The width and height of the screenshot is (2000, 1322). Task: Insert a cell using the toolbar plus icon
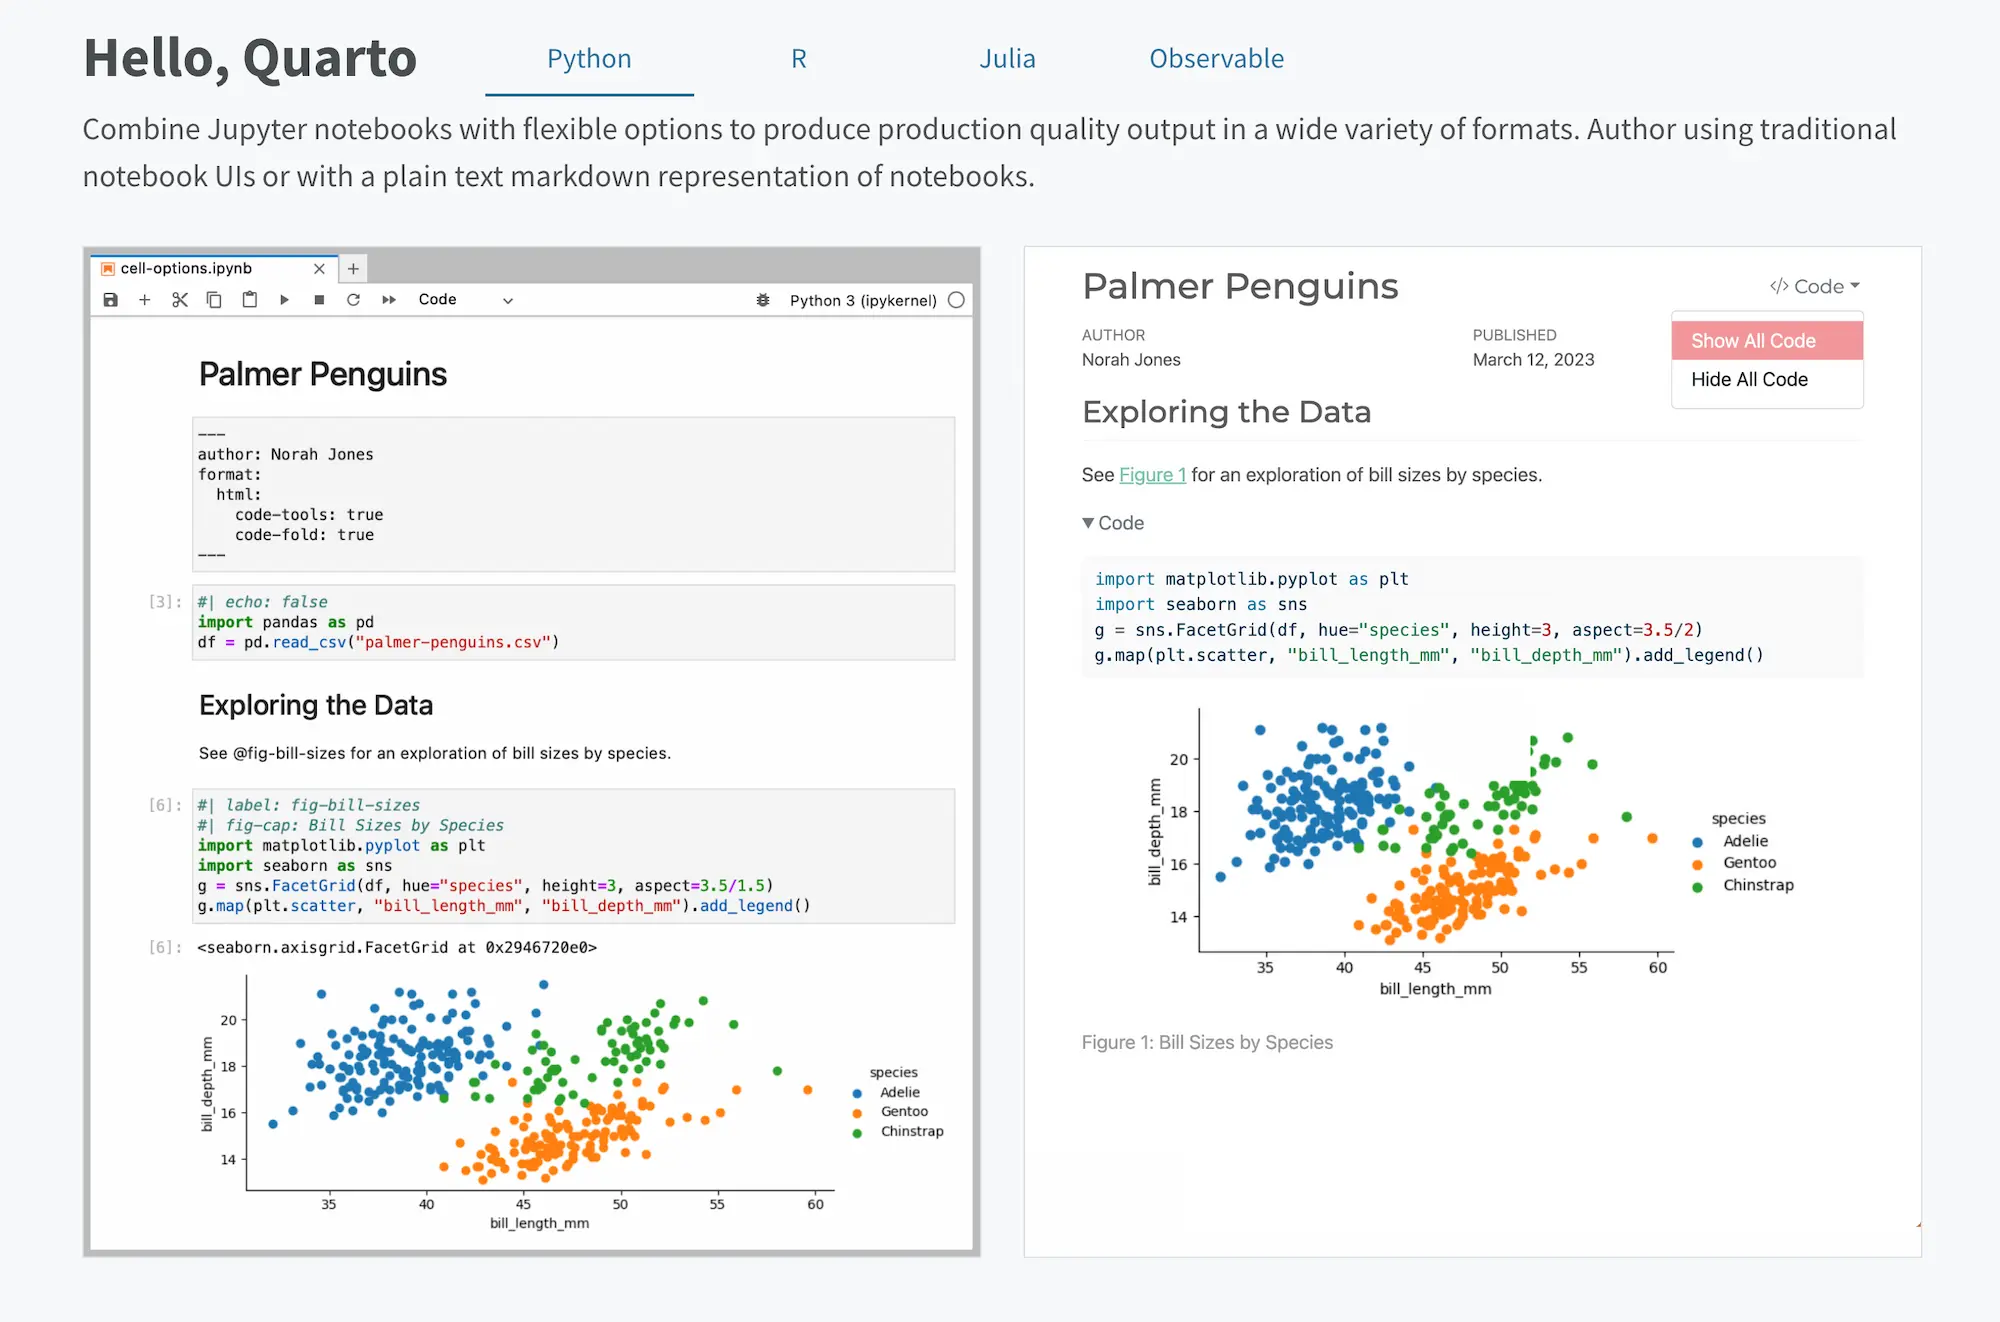[x=145, y=300]
